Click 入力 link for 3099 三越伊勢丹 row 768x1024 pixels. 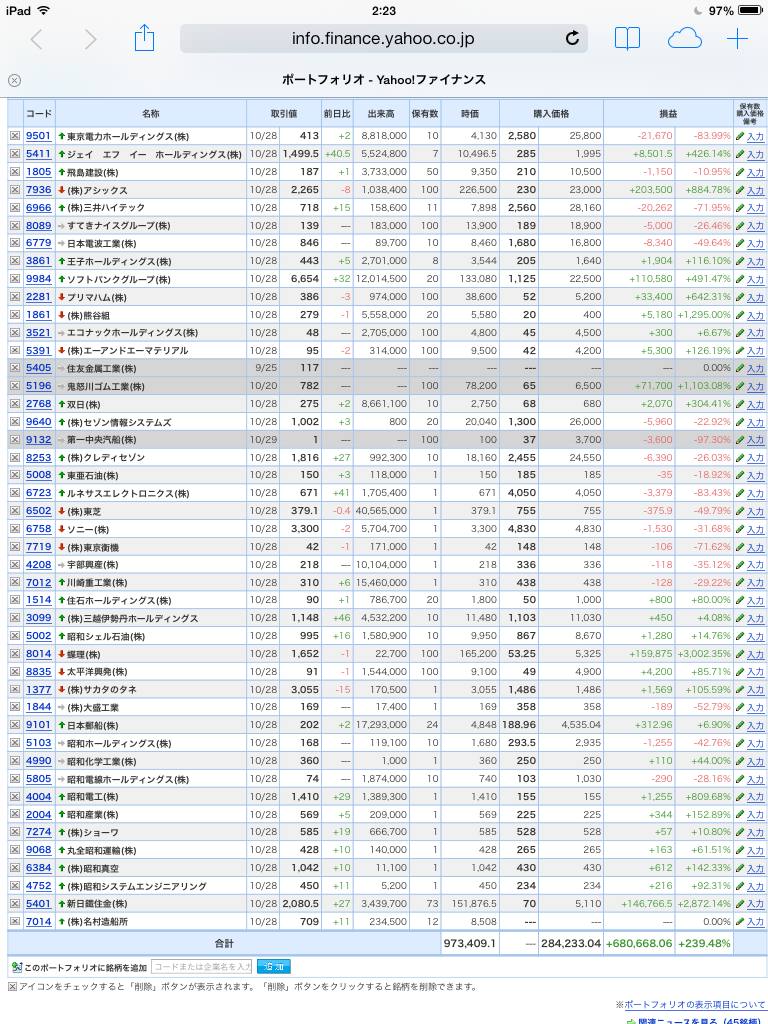click(755, 618)
